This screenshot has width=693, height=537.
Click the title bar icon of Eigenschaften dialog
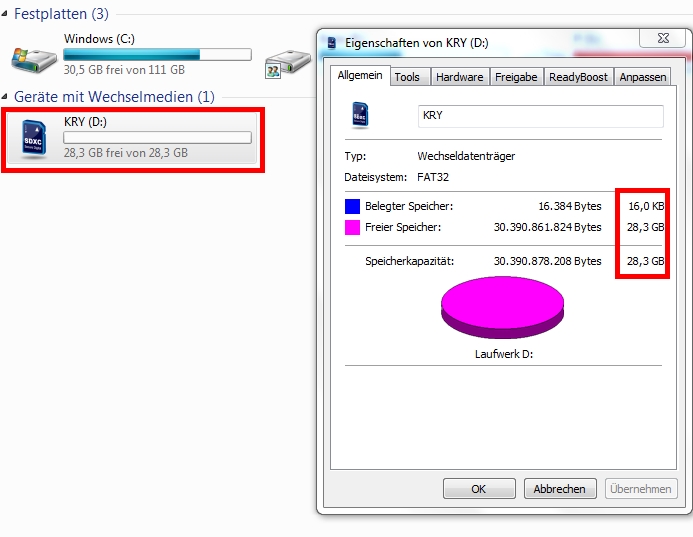(x=331, y=43)
